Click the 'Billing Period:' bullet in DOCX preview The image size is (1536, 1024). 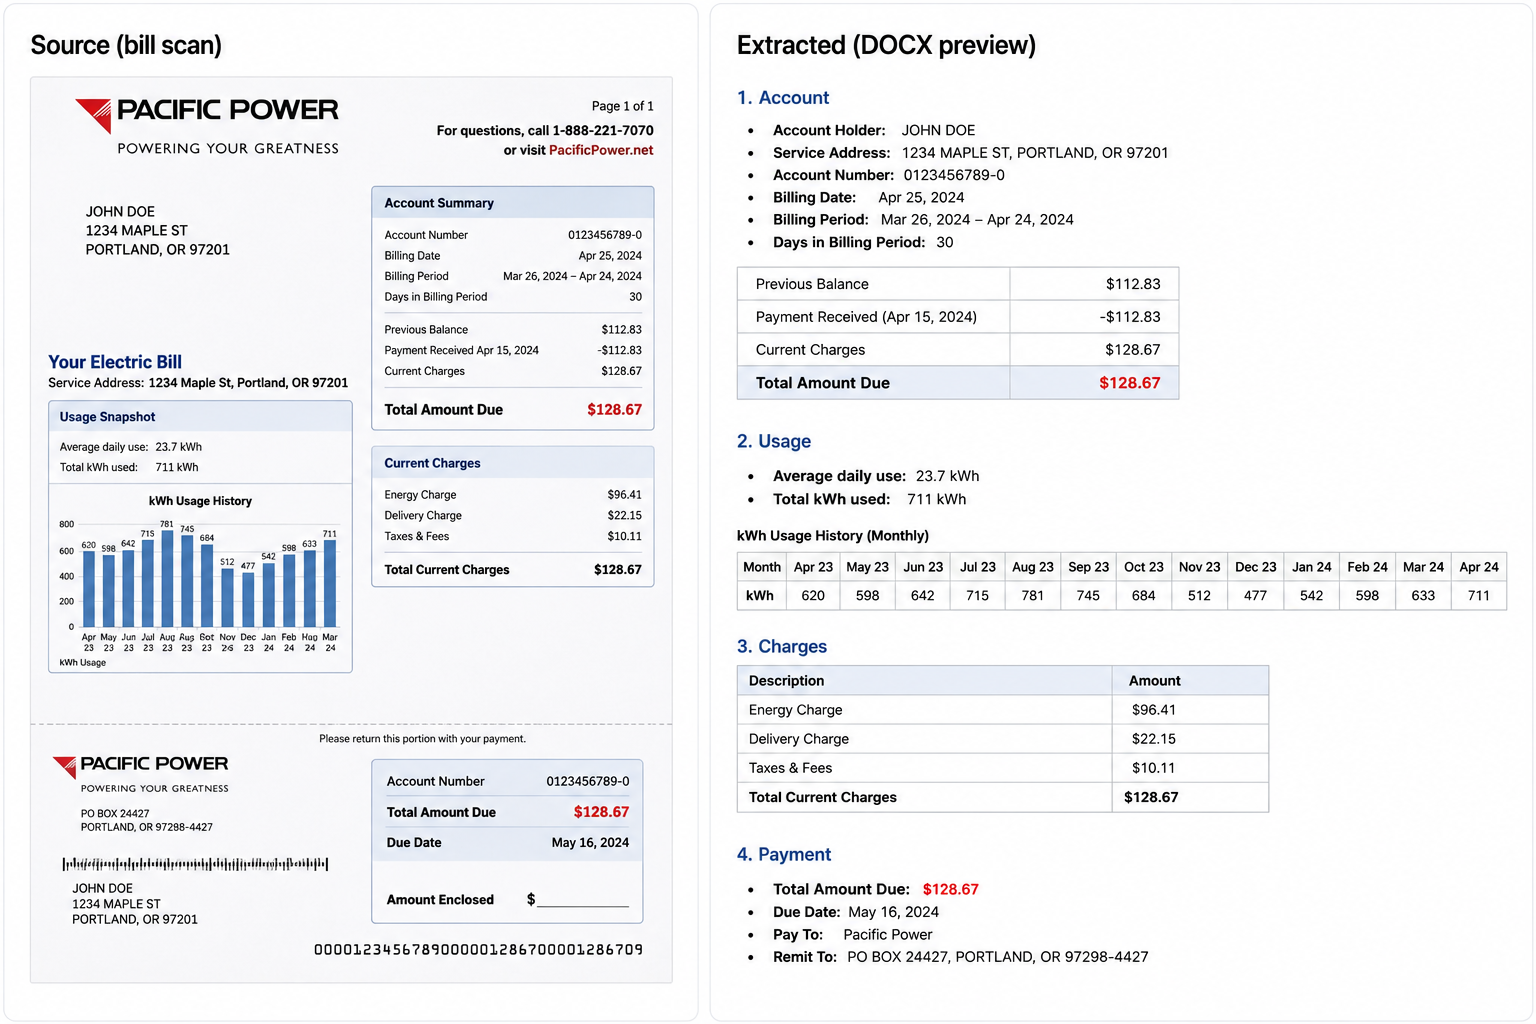923,220
